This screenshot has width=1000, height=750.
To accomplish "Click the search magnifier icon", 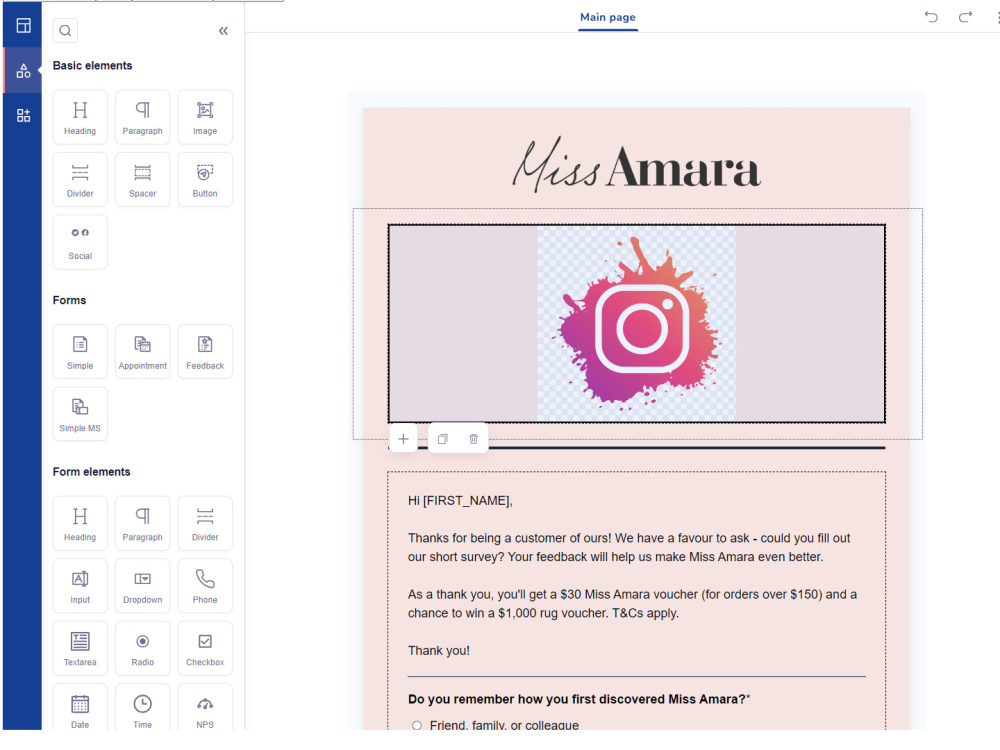I will (x=65, y=31).
